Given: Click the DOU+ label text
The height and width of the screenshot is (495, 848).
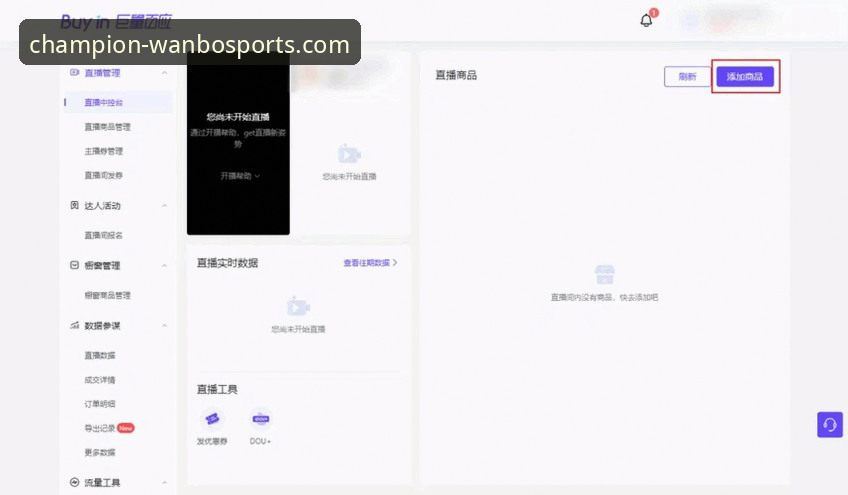Looking at the screenshot, I should [x=260, y=441].
